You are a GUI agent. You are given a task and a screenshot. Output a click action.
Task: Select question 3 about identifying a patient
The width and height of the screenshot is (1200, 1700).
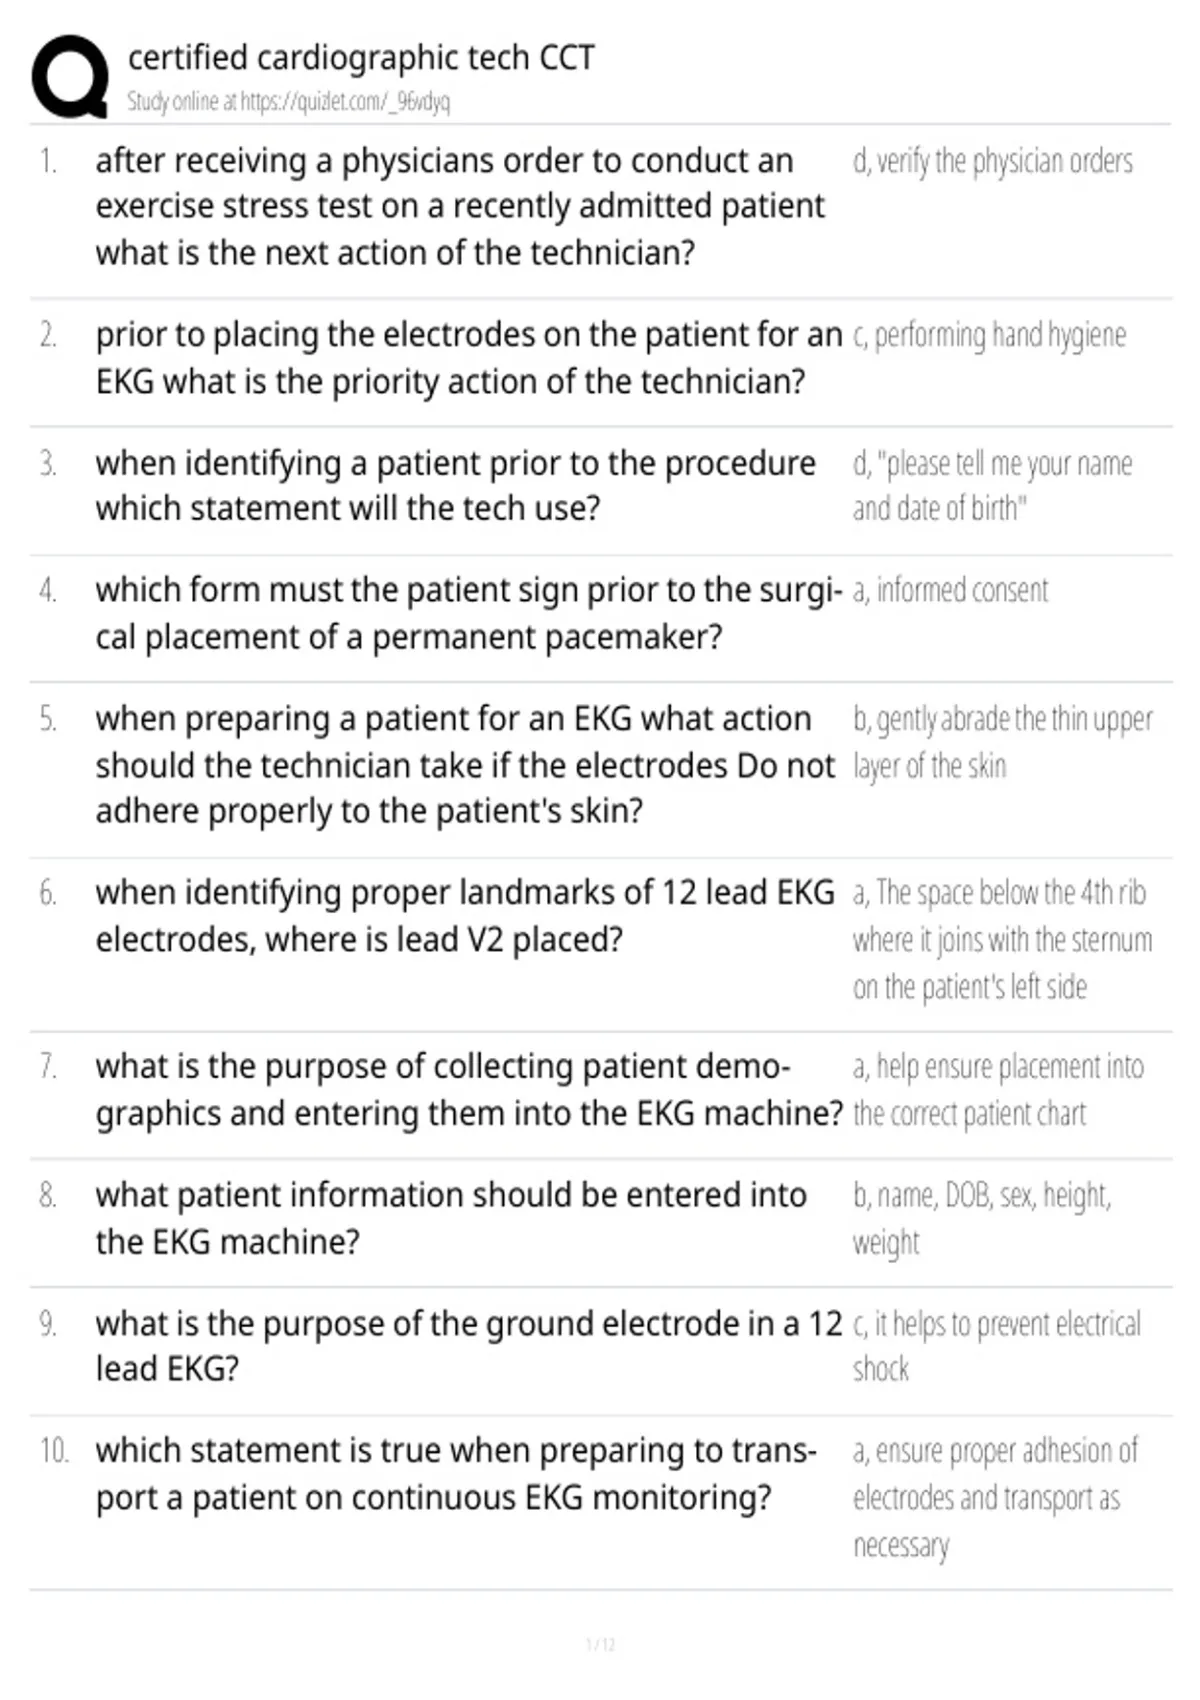click(x=455, y=486)
